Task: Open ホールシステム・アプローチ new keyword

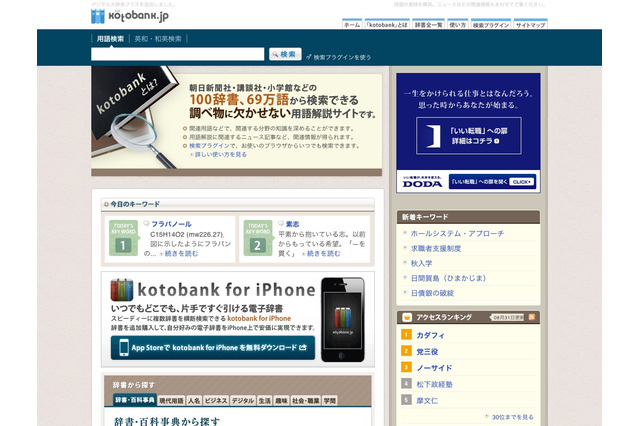Action: [x=457, y=233]
